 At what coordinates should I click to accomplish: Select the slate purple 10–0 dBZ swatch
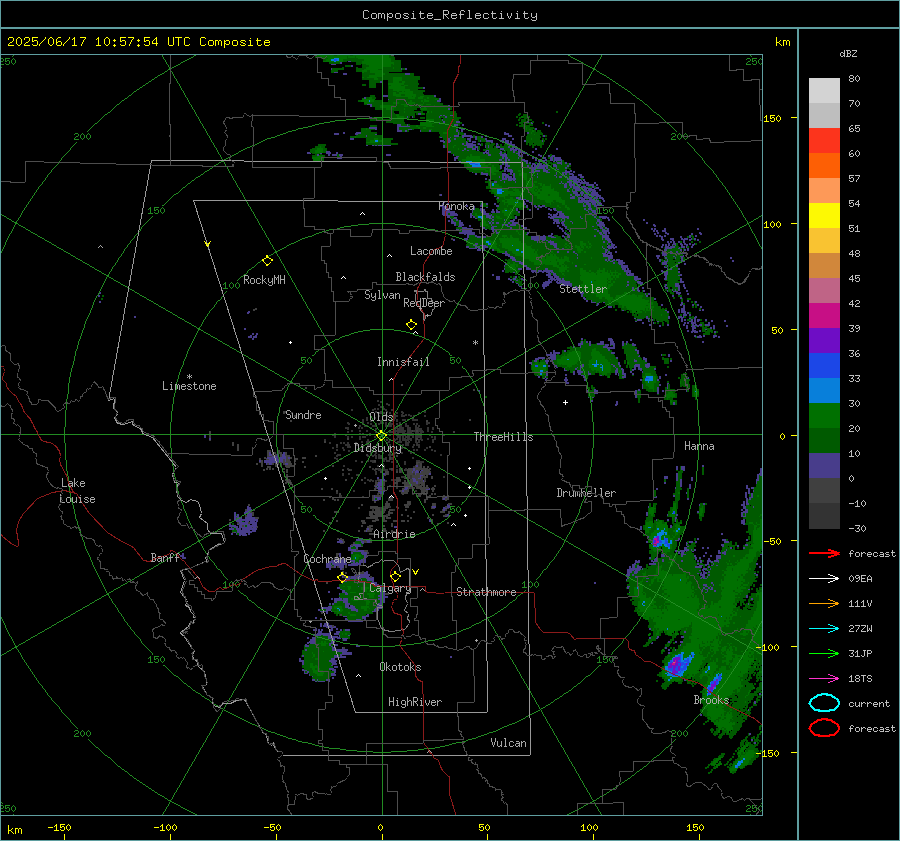pyautogui.click(x=824, y=466)
